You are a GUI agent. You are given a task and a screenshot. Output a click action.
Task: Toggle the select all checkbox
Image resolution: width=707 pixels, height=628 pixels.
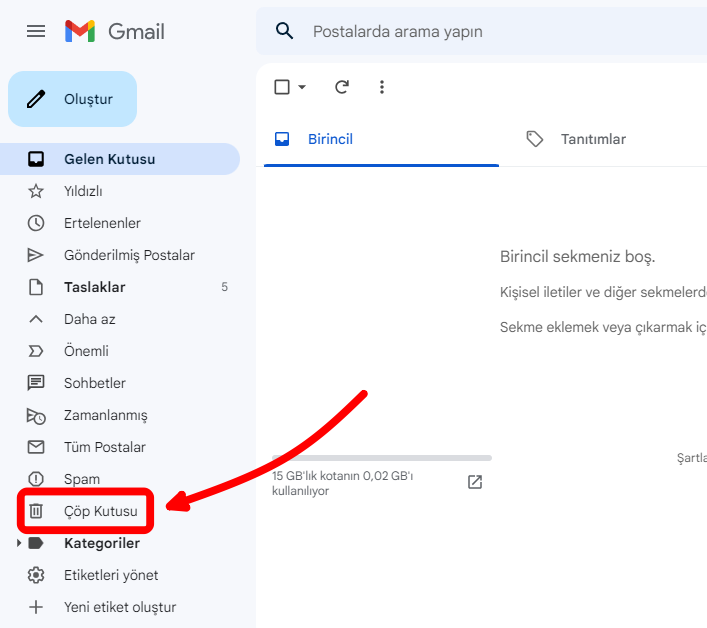click(282, 87)
